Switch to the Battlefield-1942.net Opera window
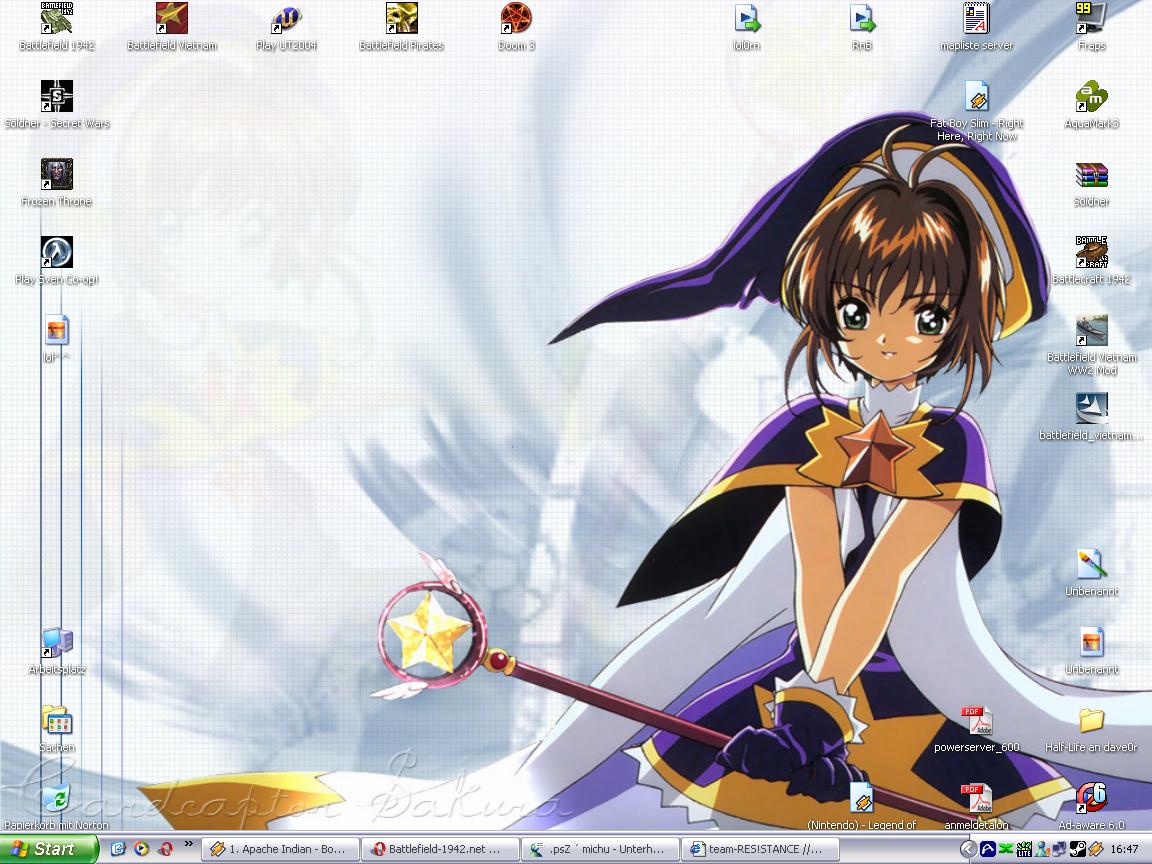This screenshot has height=864, width=1152. 440,849
